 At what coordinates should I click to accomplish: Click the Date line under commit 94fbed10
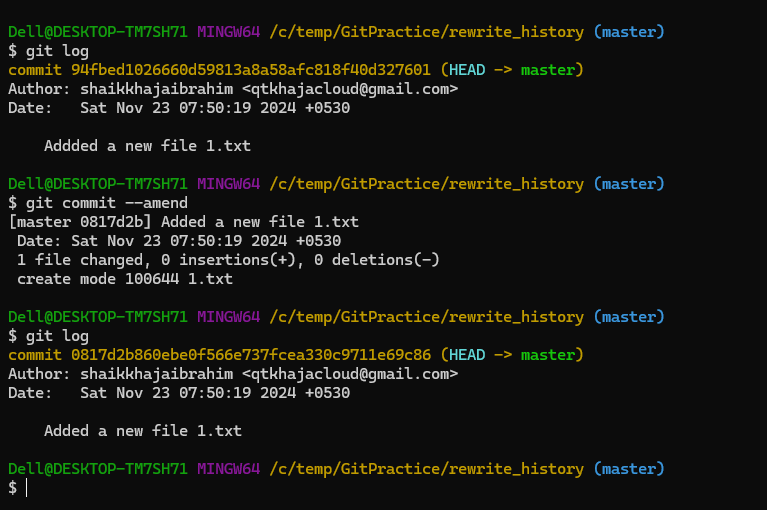click(x=179, y=108)
